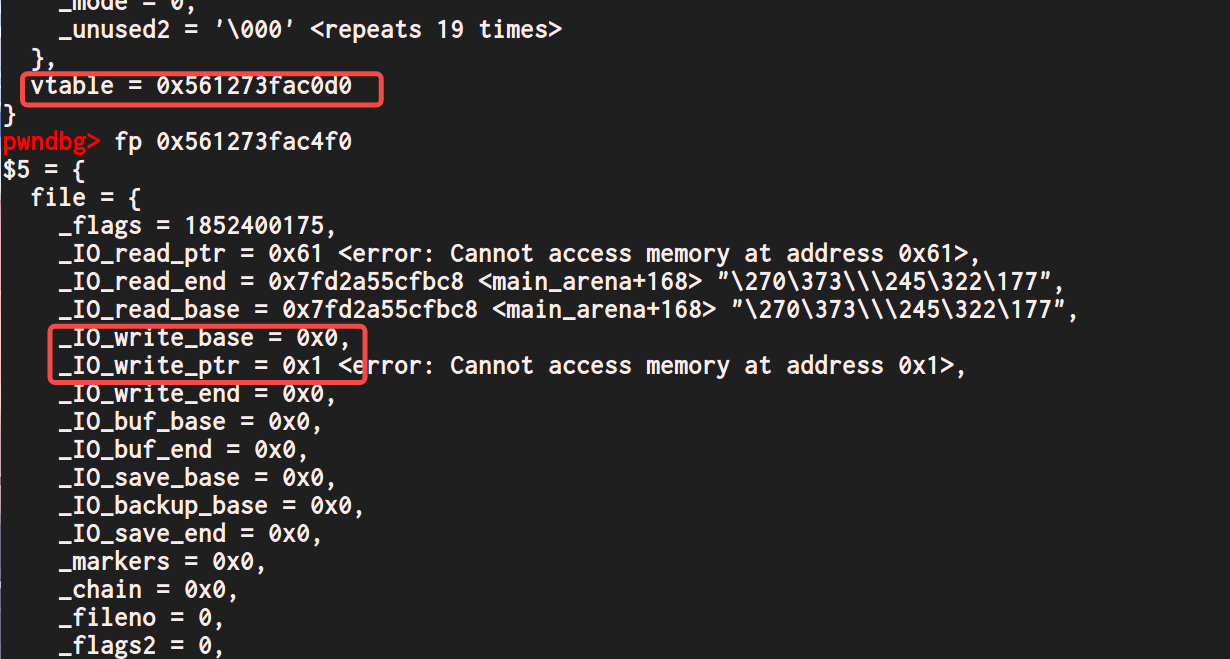This screenshot has width=1230, height=659.
Task: Click the _IO_write_base = 0x0 line
Action: click(205, 338)
